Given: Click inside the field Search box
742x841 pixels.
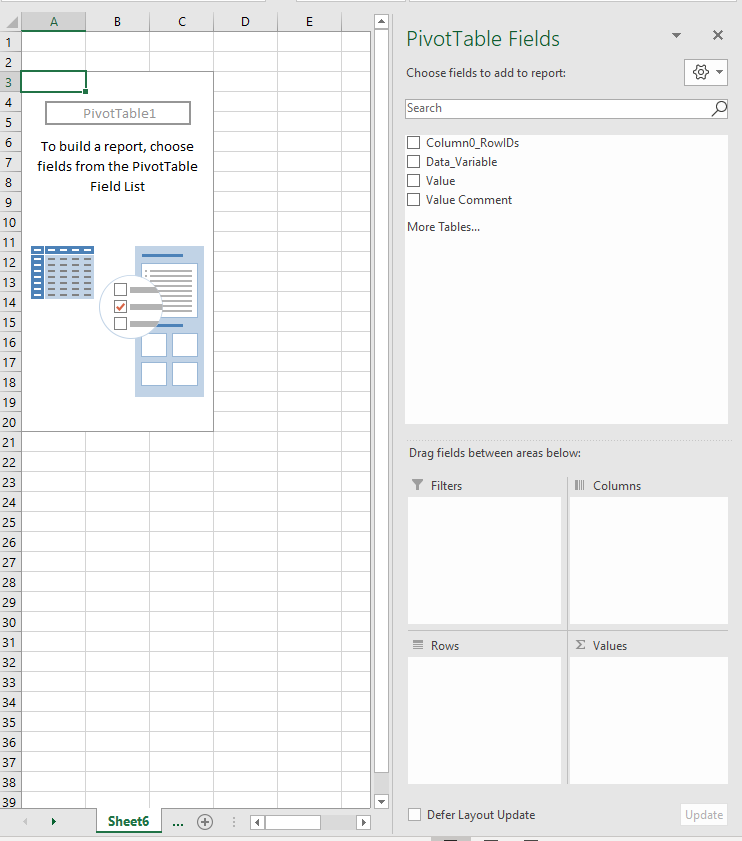Looking at the screenshot, I should click(555, 109).
